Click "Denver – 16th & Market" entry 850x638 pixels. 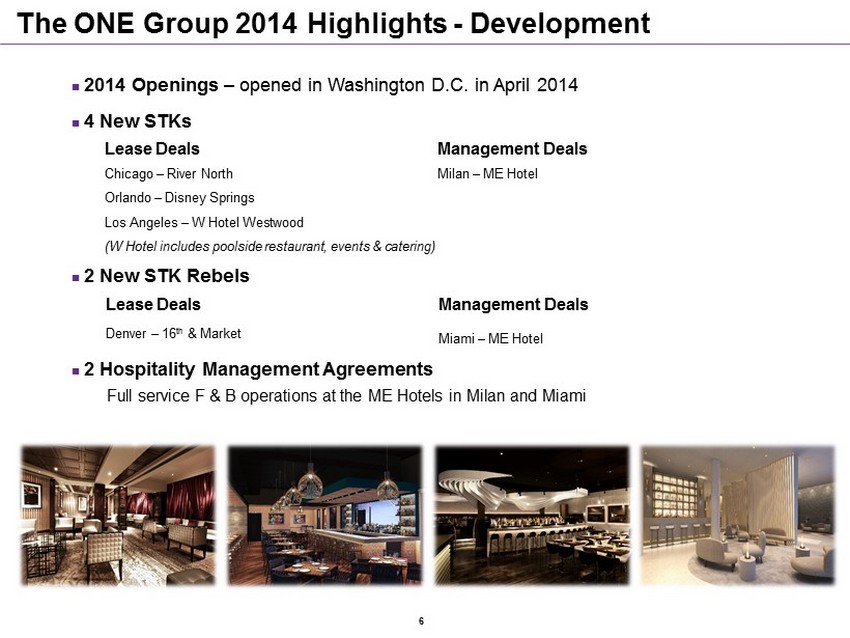click(x=173, y=333)
